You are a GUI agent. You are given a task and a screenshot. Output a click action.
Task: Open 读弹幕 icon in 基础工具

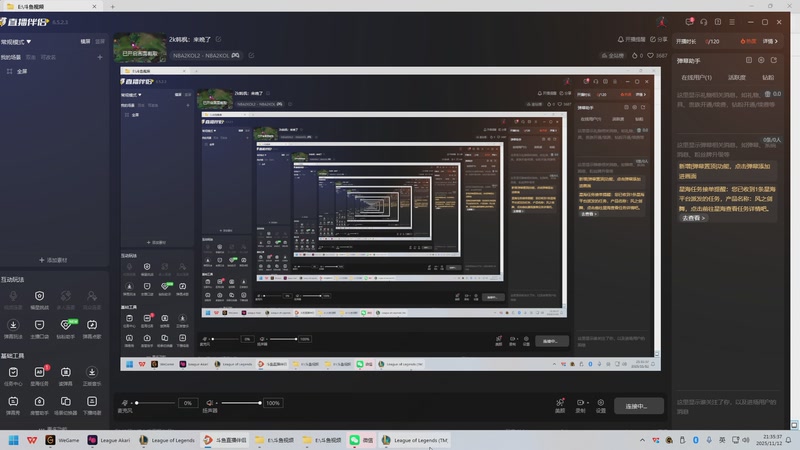click(x=66, y=376)
